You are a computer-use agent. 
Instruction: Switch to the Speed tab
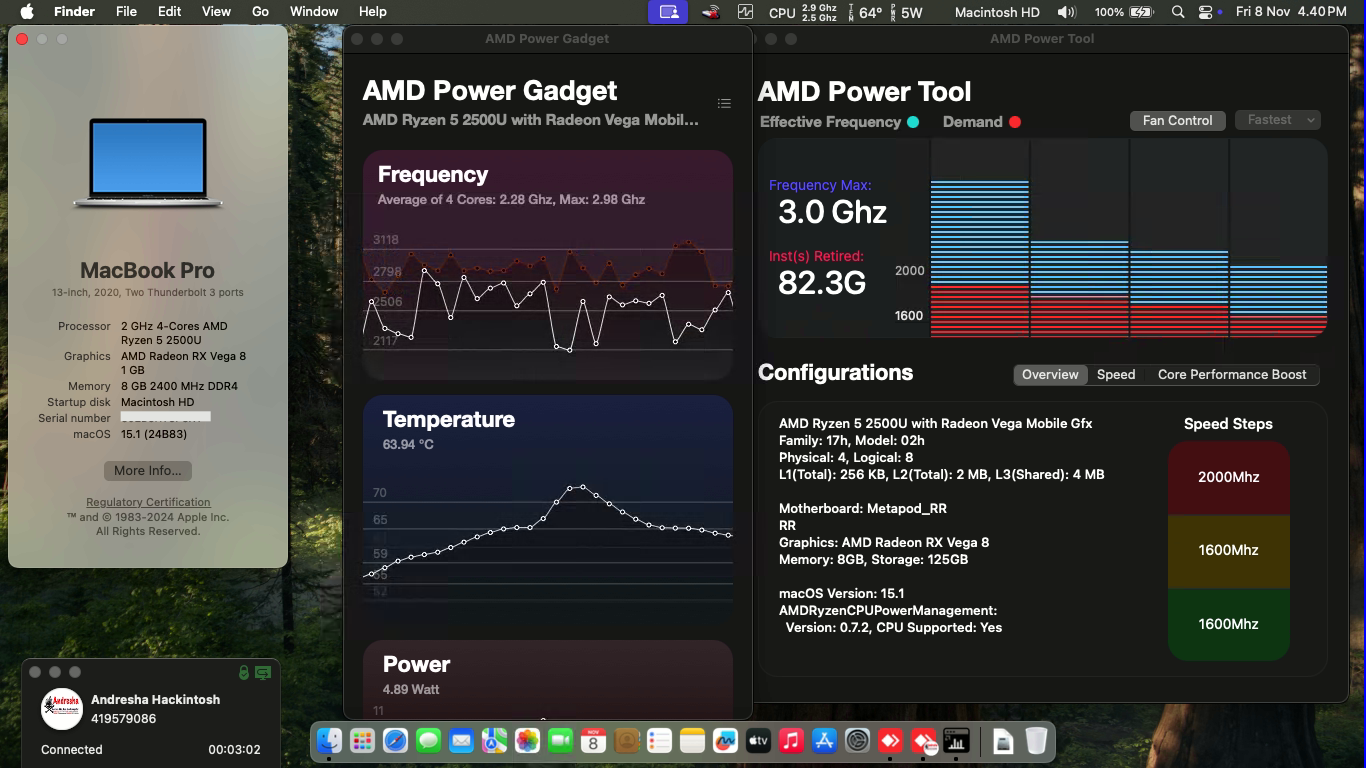point(1116,374)
